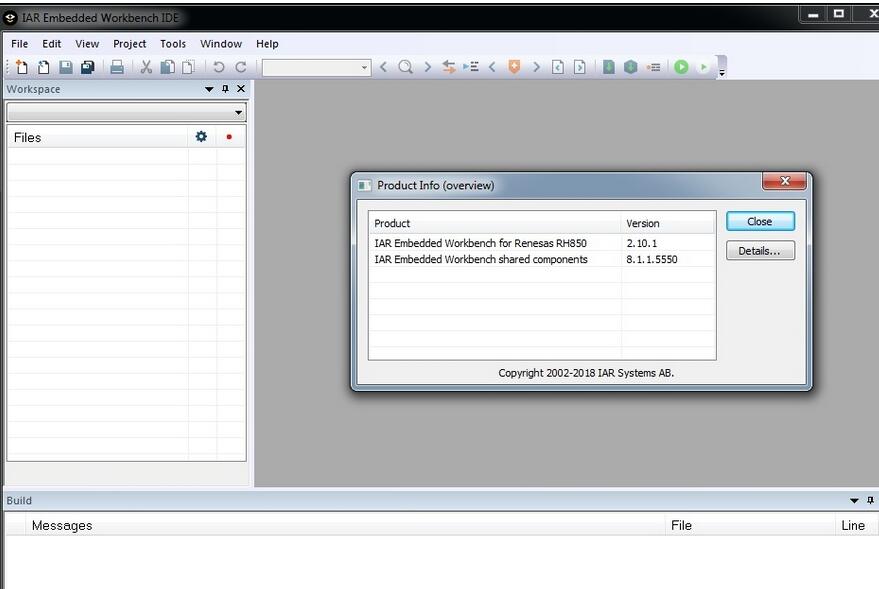Open the Project menu
The width and height of the screenshot is (879, 589).
tap(129, 44)
